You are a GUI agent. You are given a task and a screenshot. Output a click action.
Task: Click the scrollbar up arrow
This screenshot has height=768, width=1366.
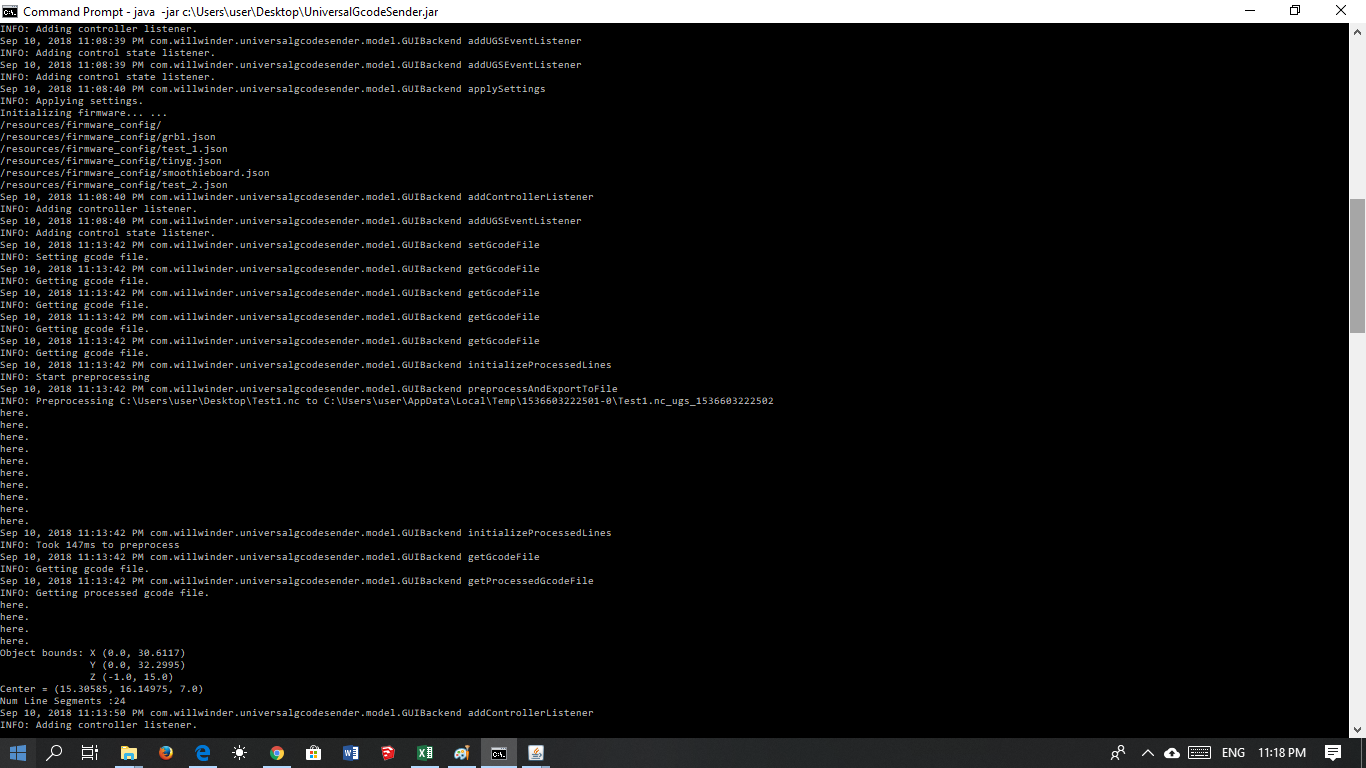point(1357,31)
